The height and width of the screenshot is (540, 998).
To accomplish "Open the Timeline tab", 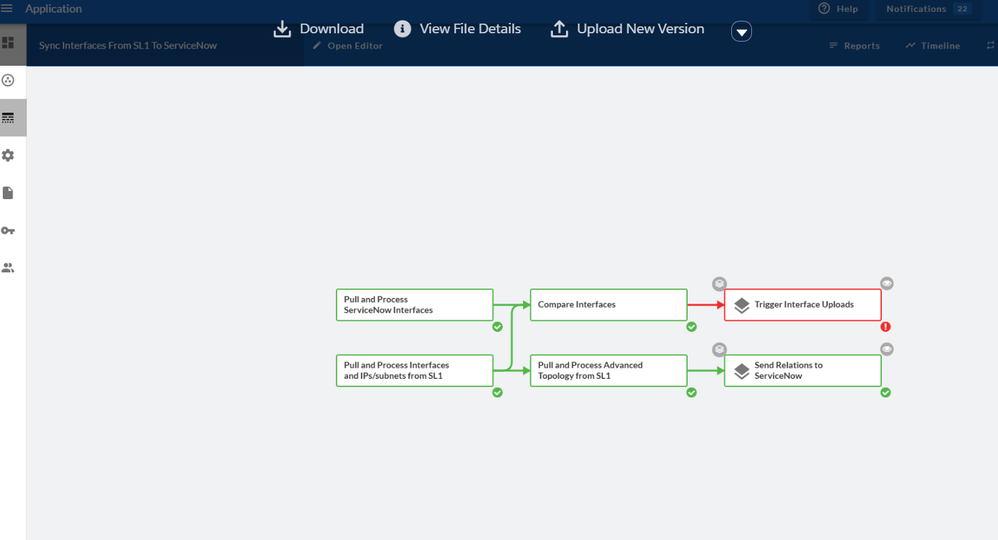I will tap(933, 46).
